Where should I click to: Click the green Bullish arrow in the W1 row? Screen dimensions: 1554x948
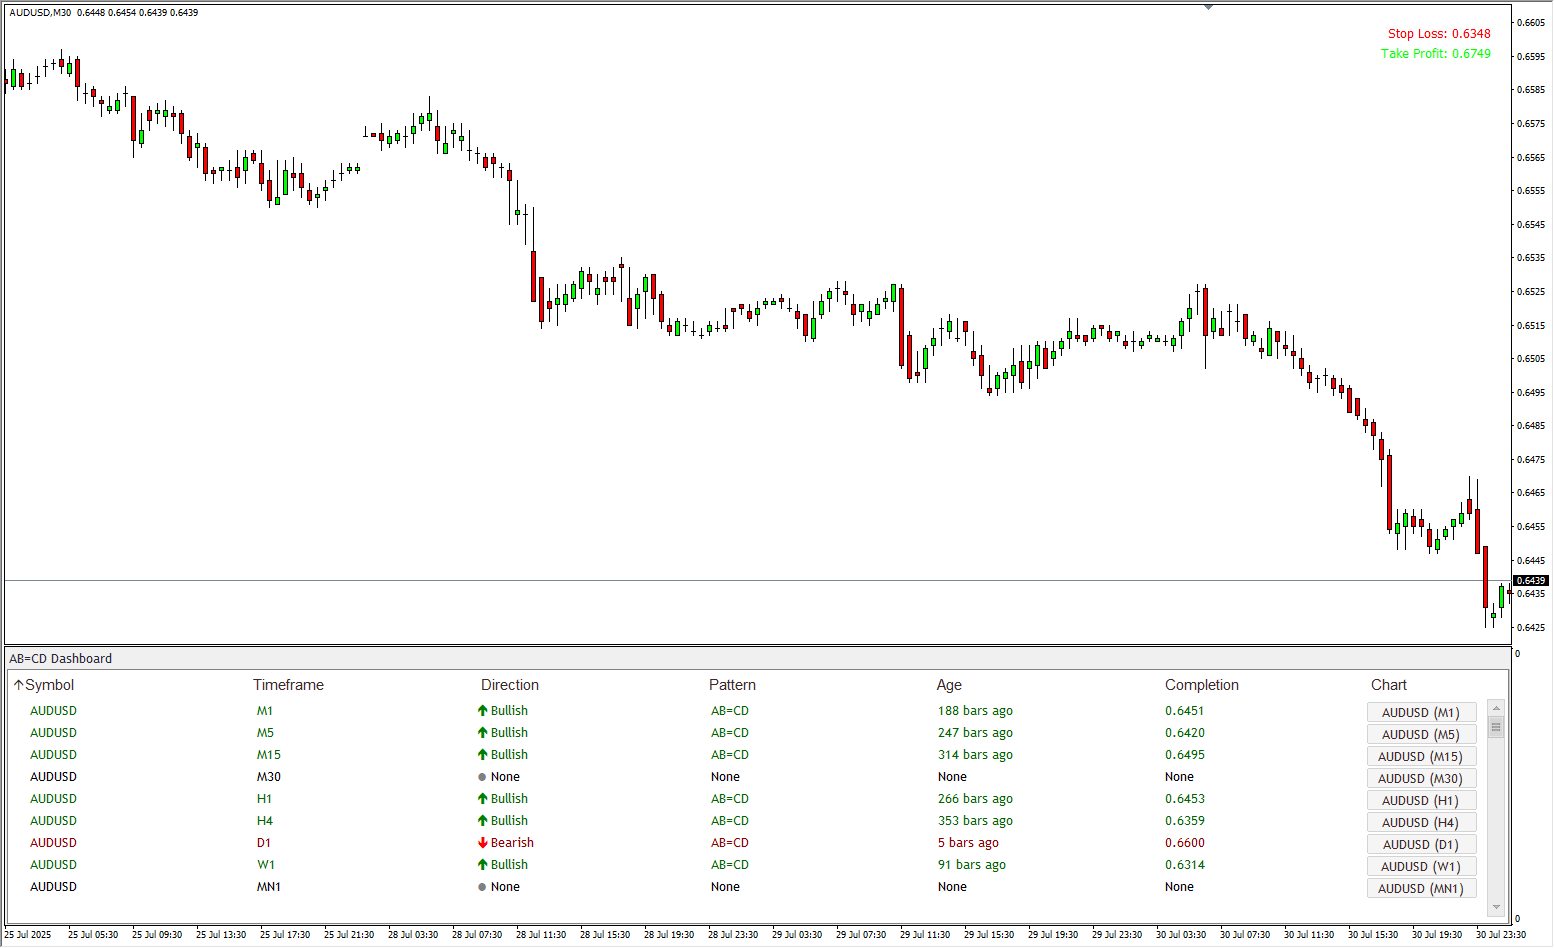pyautogui.click(x=483, y=865)
